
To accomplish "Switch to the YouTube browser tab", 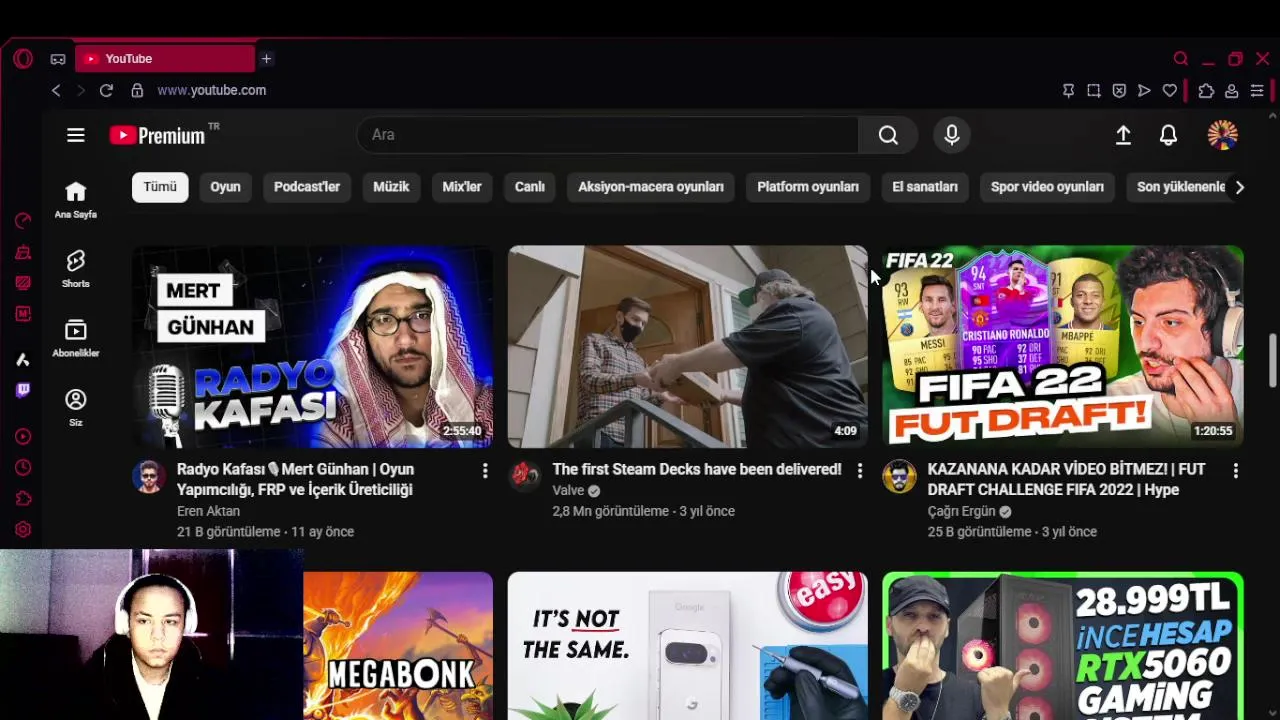I will [165, 59].
